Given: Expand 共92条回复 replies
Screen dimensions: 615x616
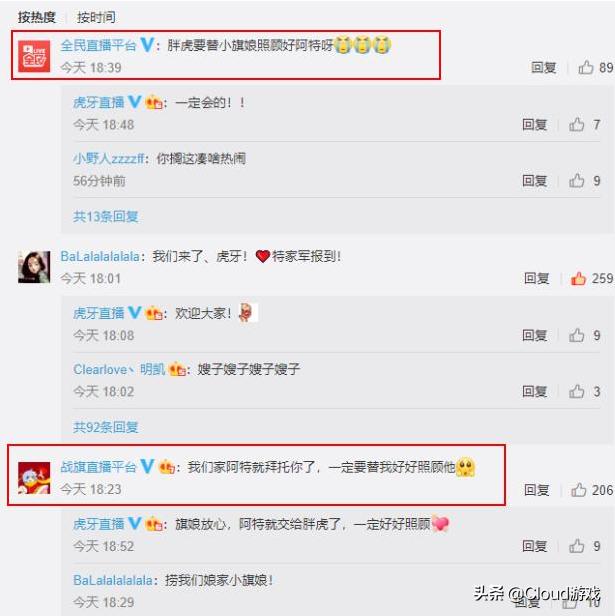Looking at the screenshot, I should point(106,427).
